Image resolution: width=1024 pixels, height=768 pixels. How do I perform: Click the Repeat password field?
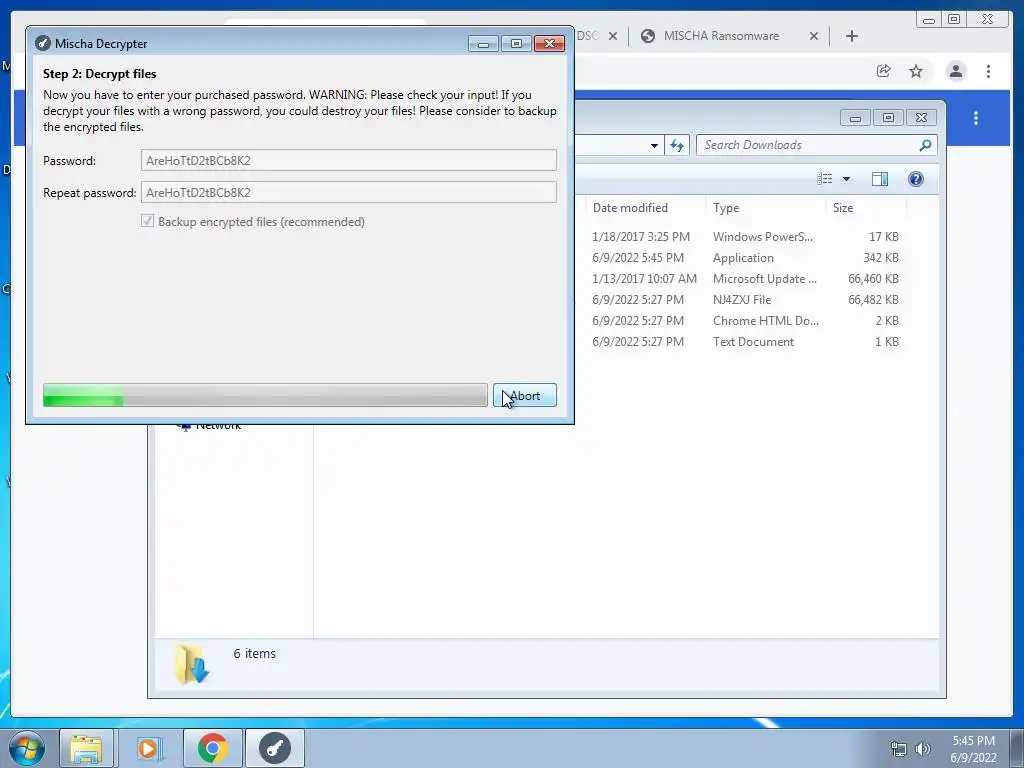[349, 193]
